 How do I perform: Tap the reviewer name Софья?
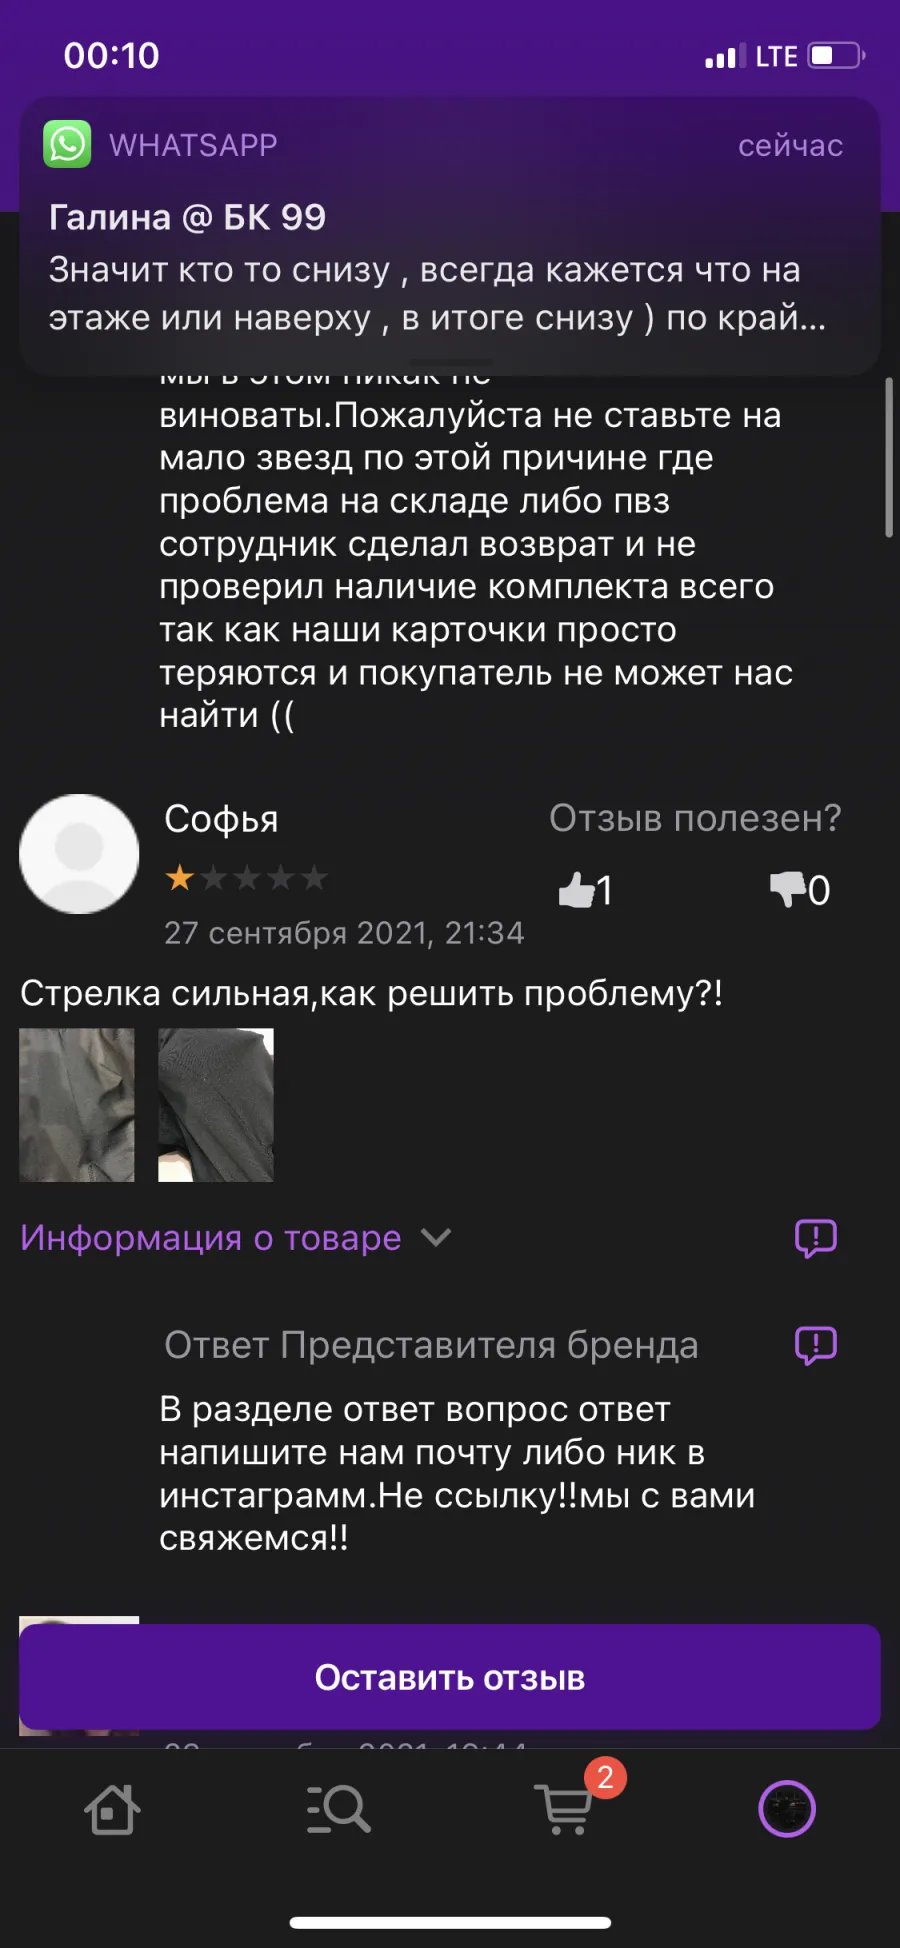click(x=221, y=819)
